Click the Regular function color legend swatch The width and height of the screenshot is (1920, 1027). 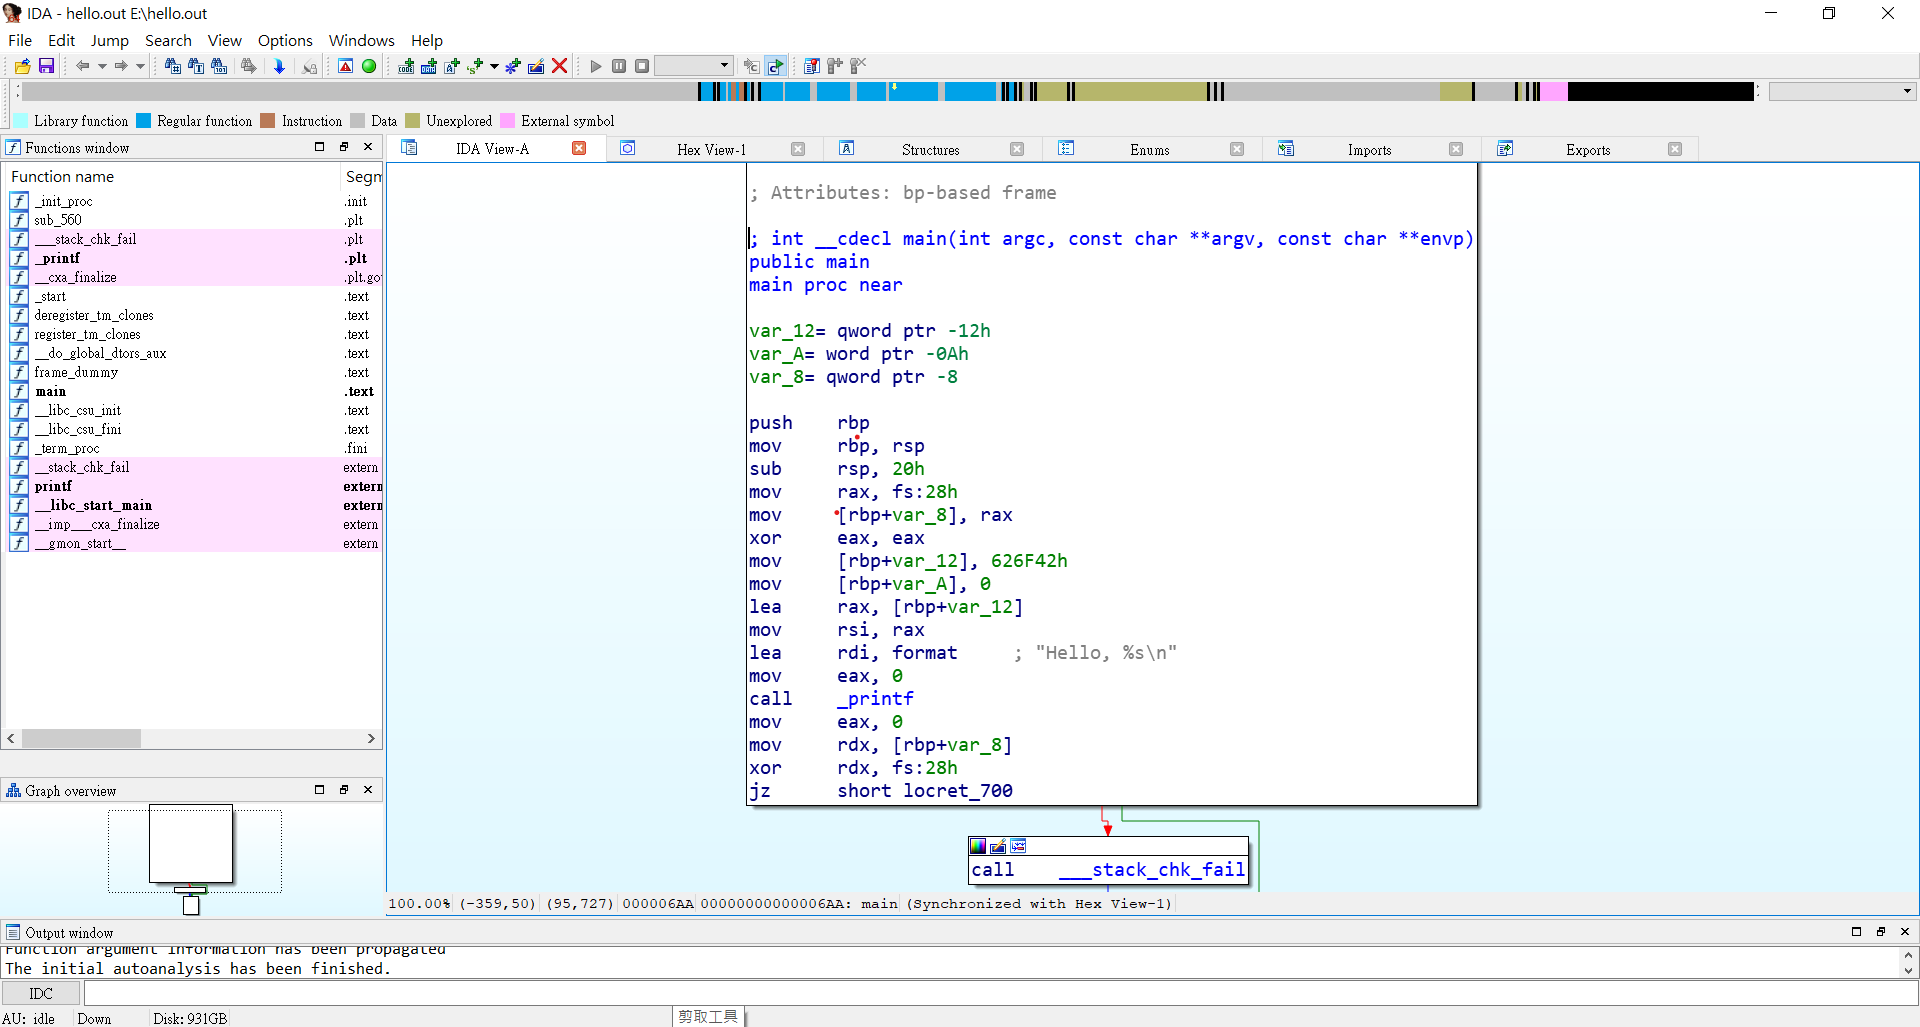(143, 121)
